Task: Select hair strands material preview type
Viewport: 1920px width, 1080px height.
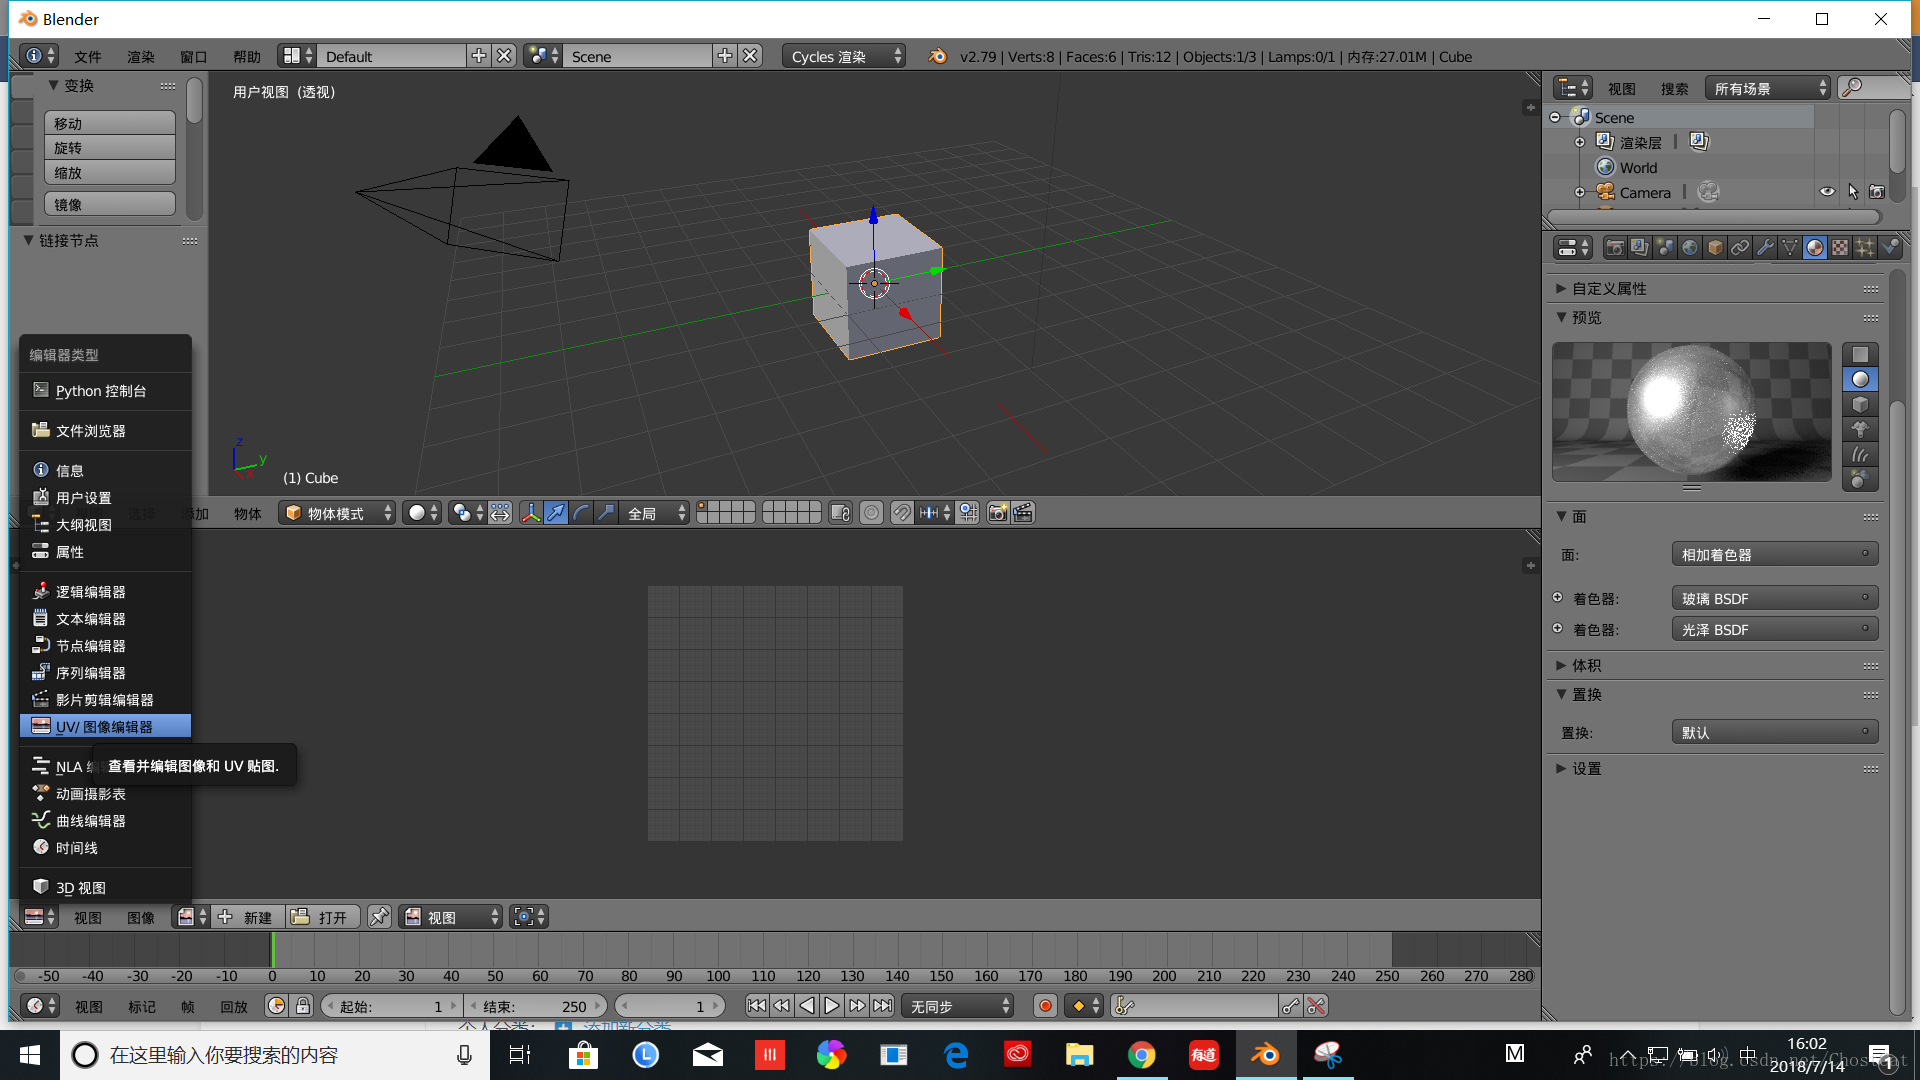Action: pyautogui.click(x=1860, y=454)
